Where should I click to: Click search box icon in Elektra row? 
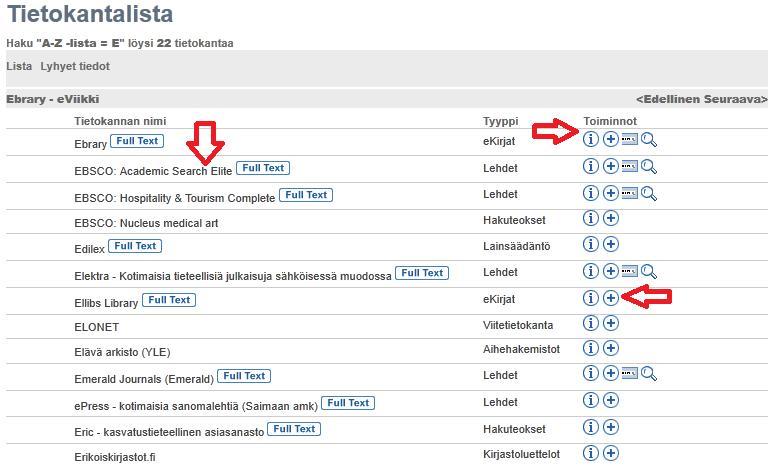point(630,272)
